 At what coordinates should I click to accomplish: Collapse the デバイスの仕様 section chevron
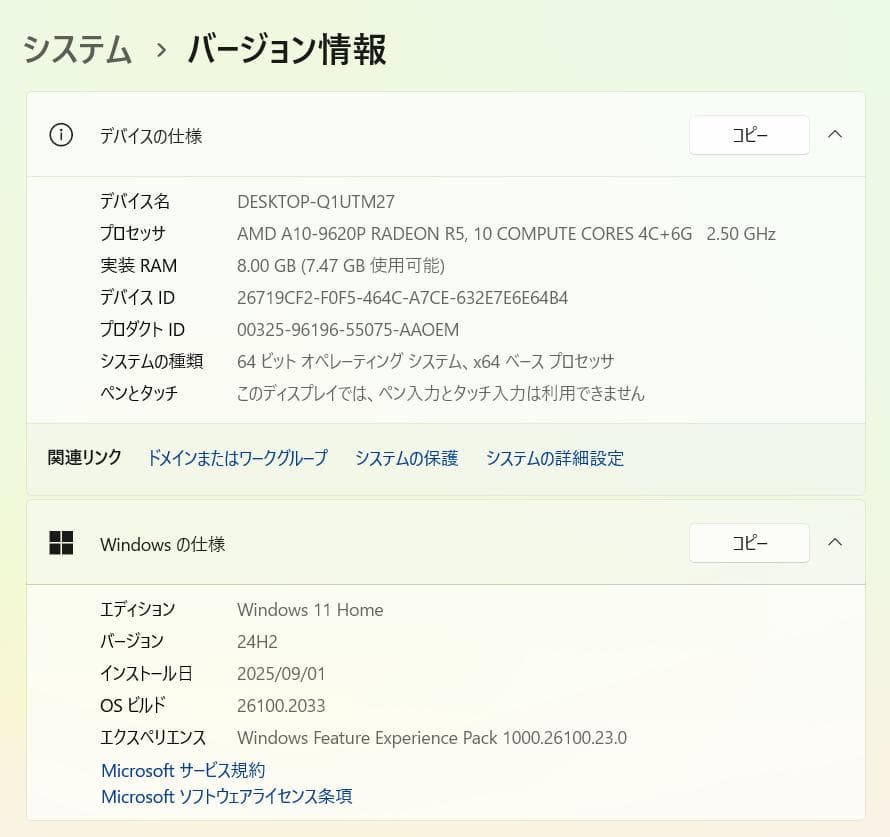tap(835, 135)
